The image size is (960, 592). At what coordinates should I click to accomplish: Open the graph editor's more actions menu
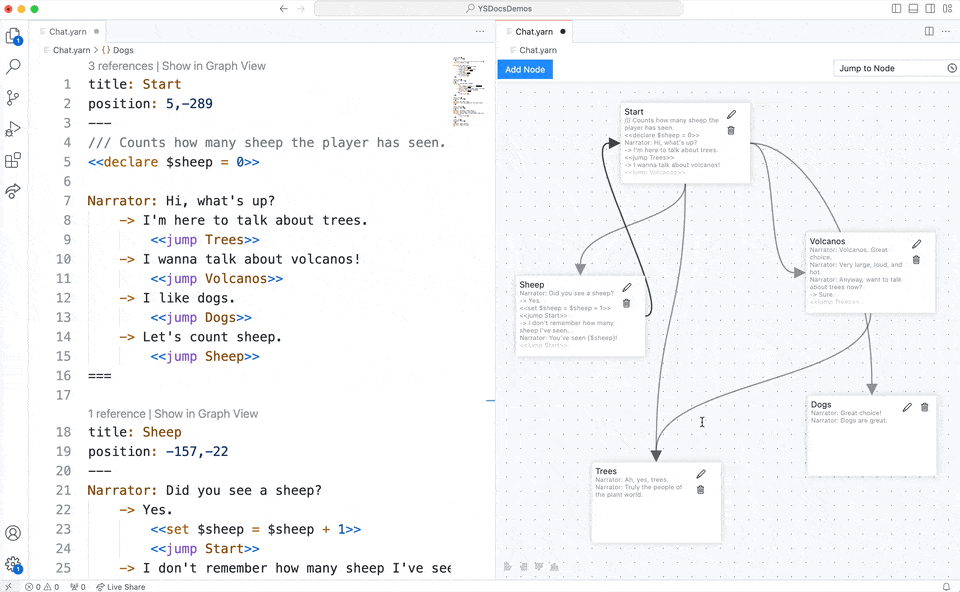tap(946, 31)
